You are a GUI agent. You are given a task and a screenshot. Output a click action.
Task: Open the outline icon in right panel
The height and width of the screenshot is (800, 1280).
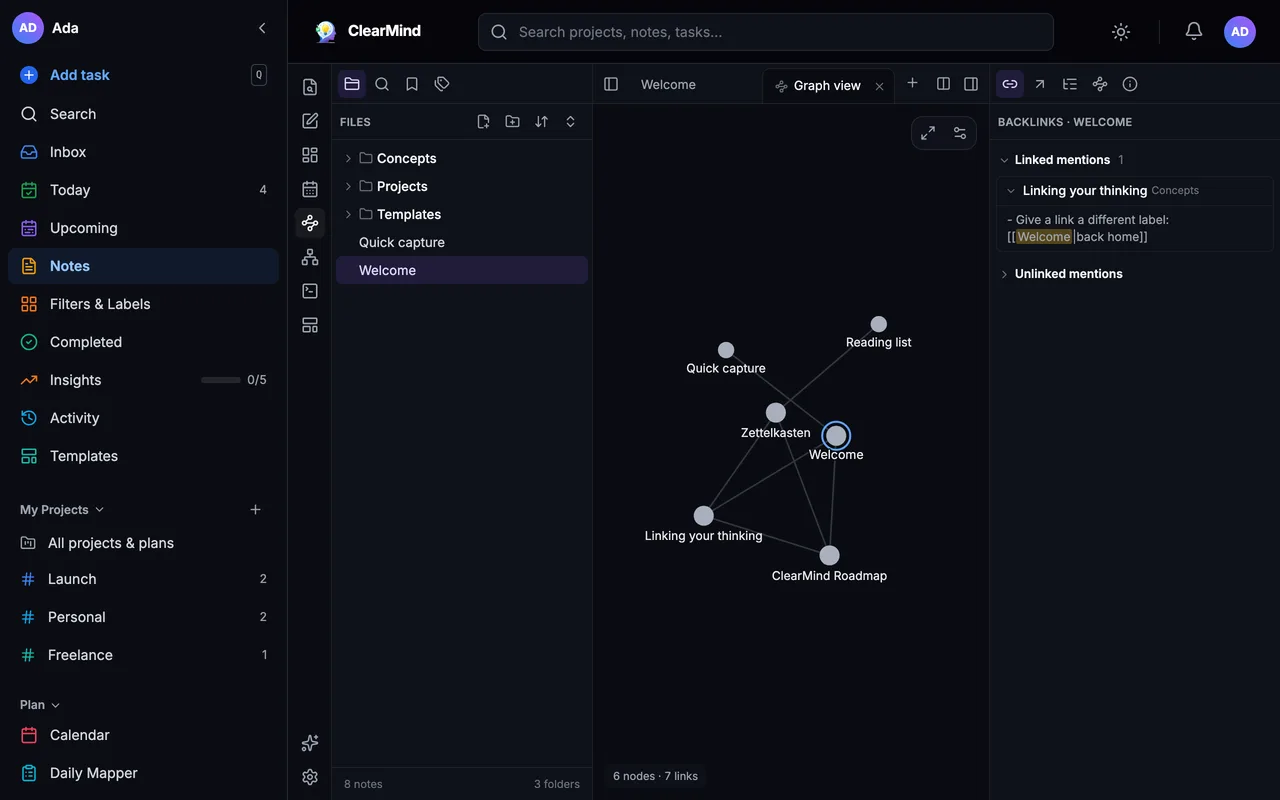coord(1070,84)
